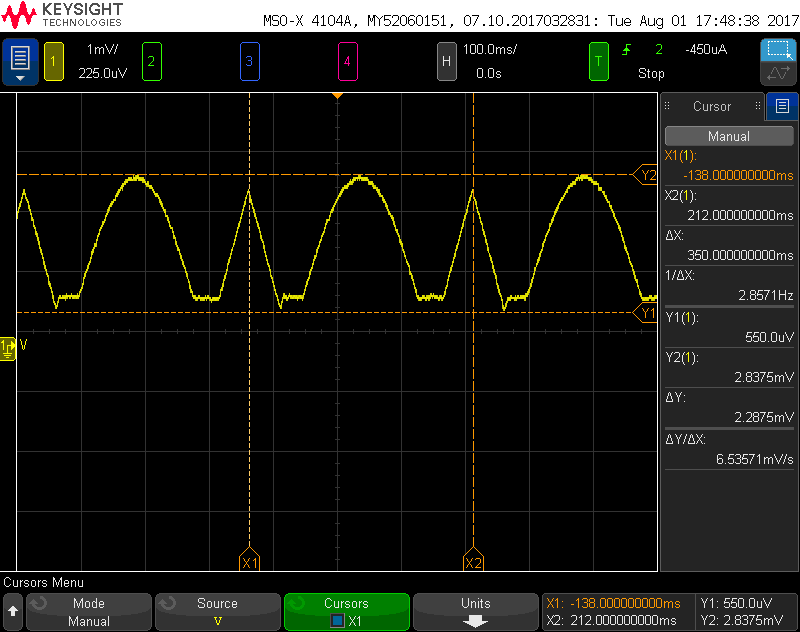Enable Channel 4
Image resolution: width=800 pixels, height=632 pixels.
click(348, 61)
